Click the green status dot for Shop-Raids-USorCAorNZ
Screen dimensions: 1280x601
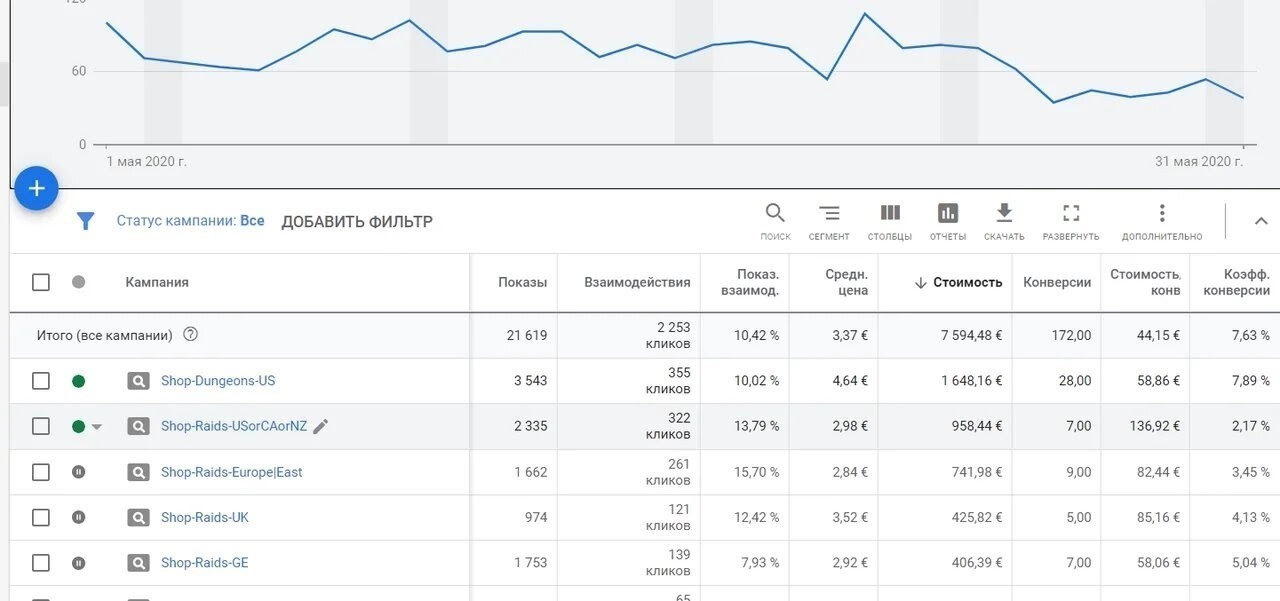point(79,426)
